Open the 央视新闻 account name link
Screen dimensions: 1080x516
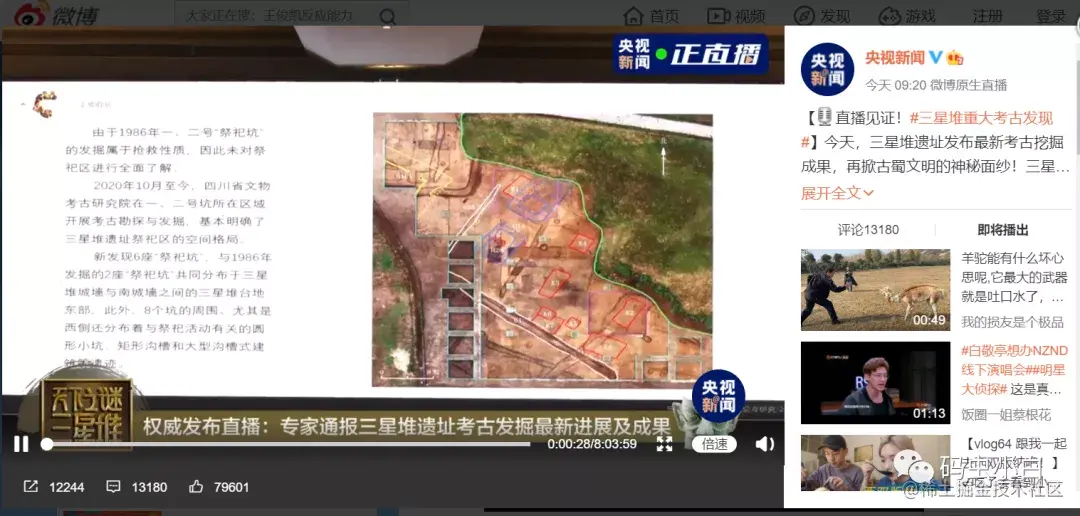pos(895,57)
